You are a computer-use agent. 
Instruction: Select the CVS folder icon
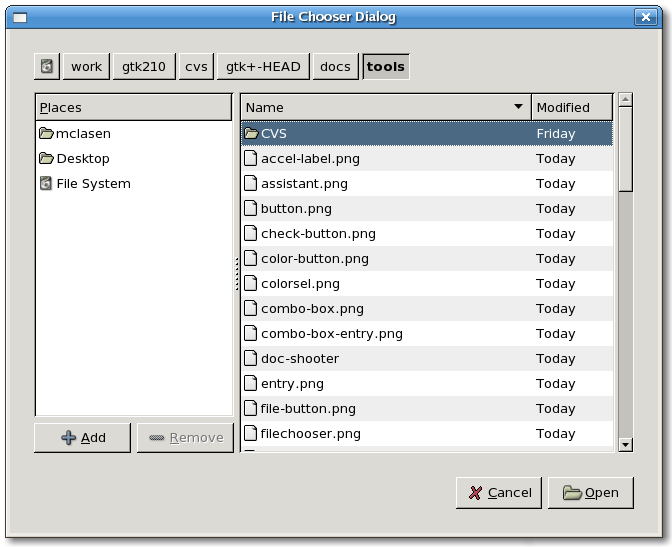(251, 134)
